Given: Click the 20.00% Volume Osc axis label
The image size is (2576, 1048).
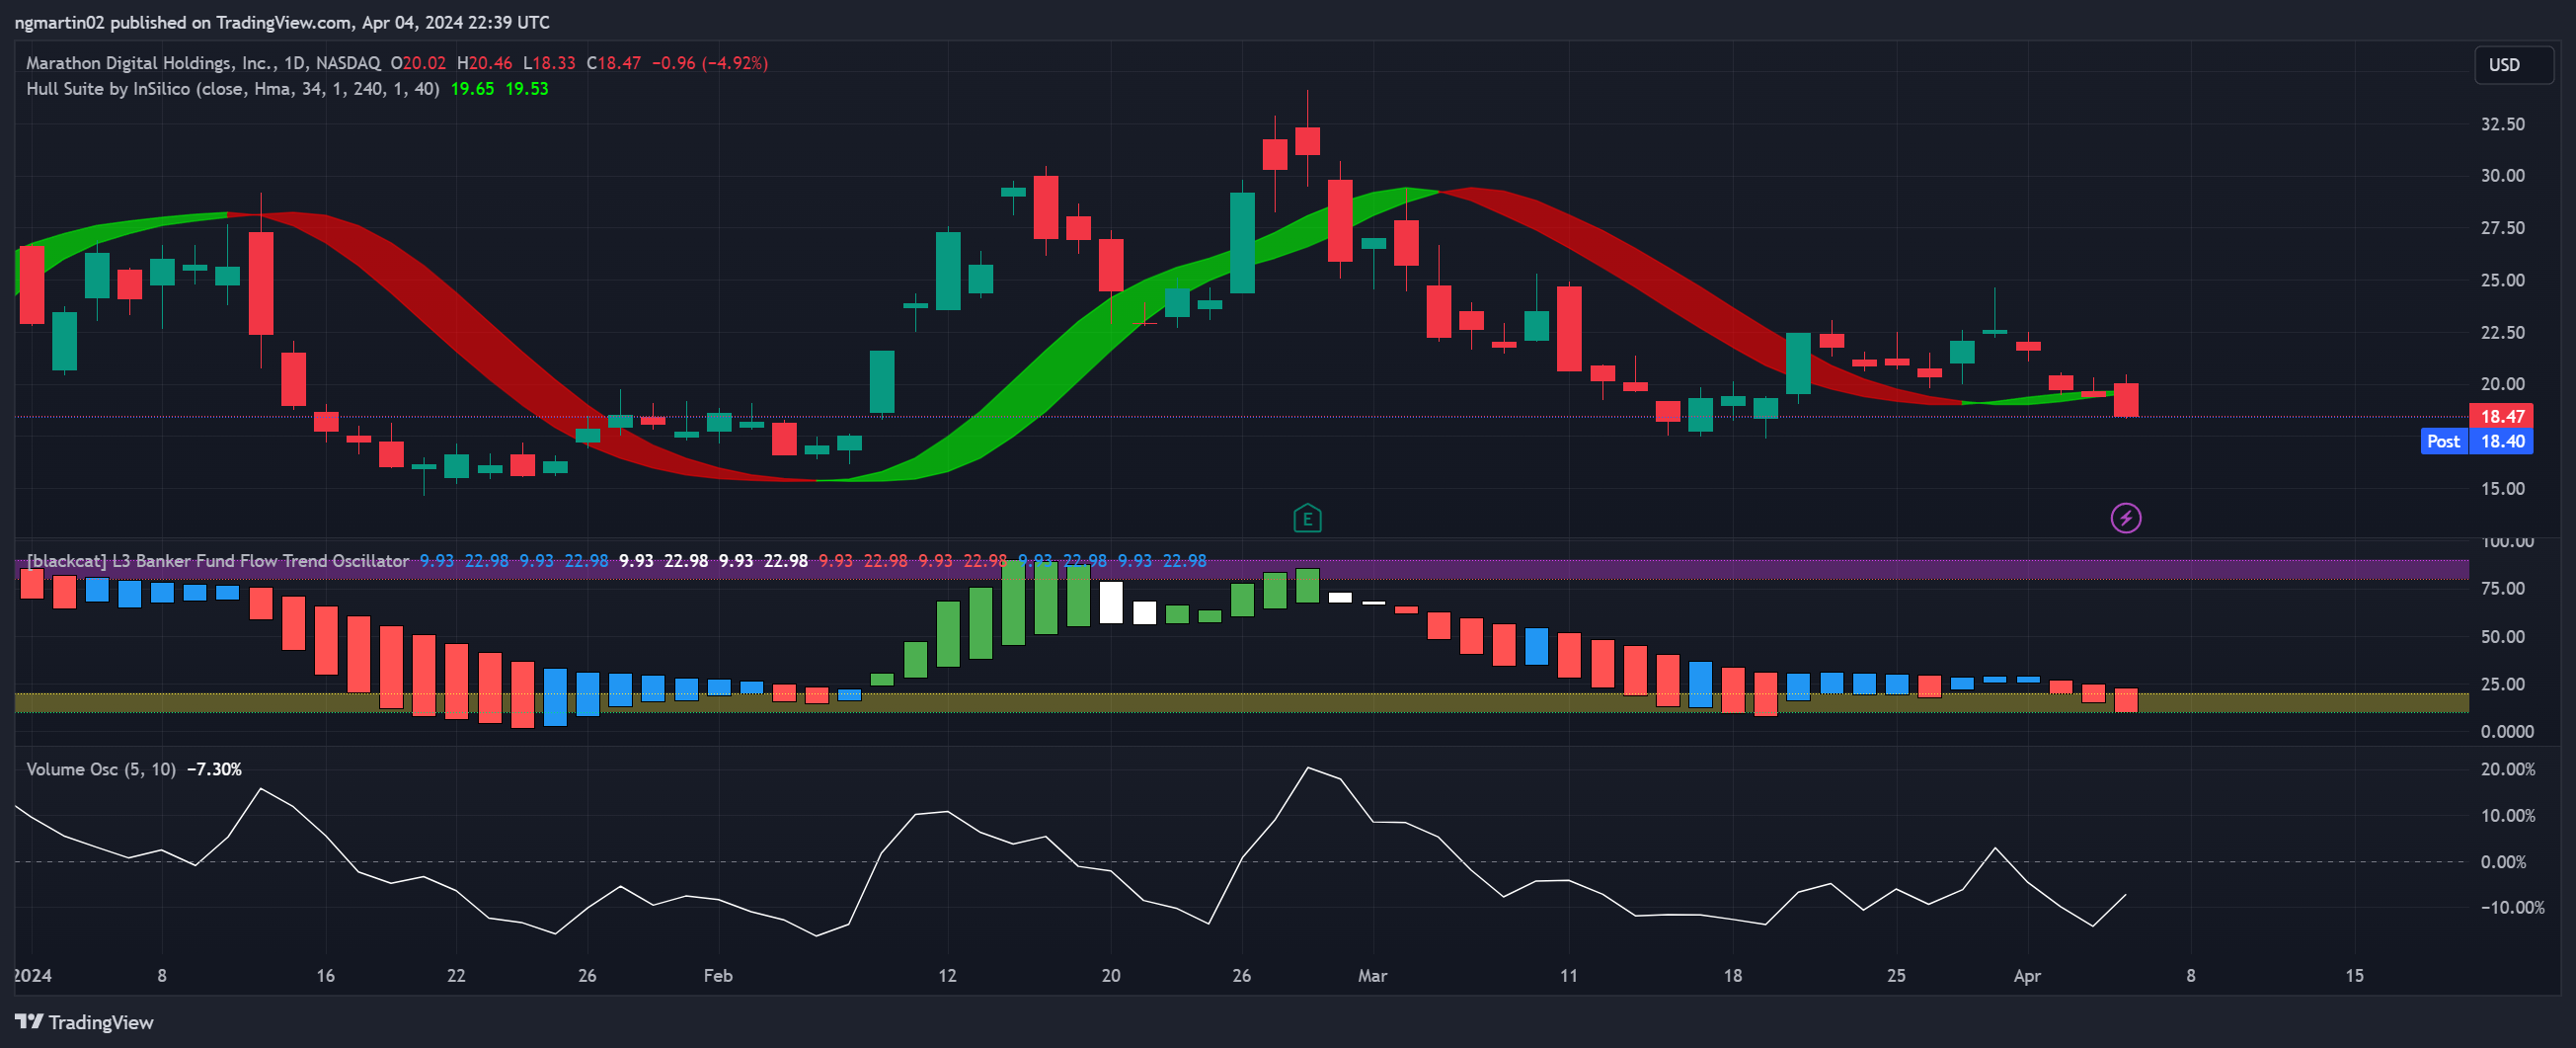Looking at the screenshot, I should pos(2508,769).
